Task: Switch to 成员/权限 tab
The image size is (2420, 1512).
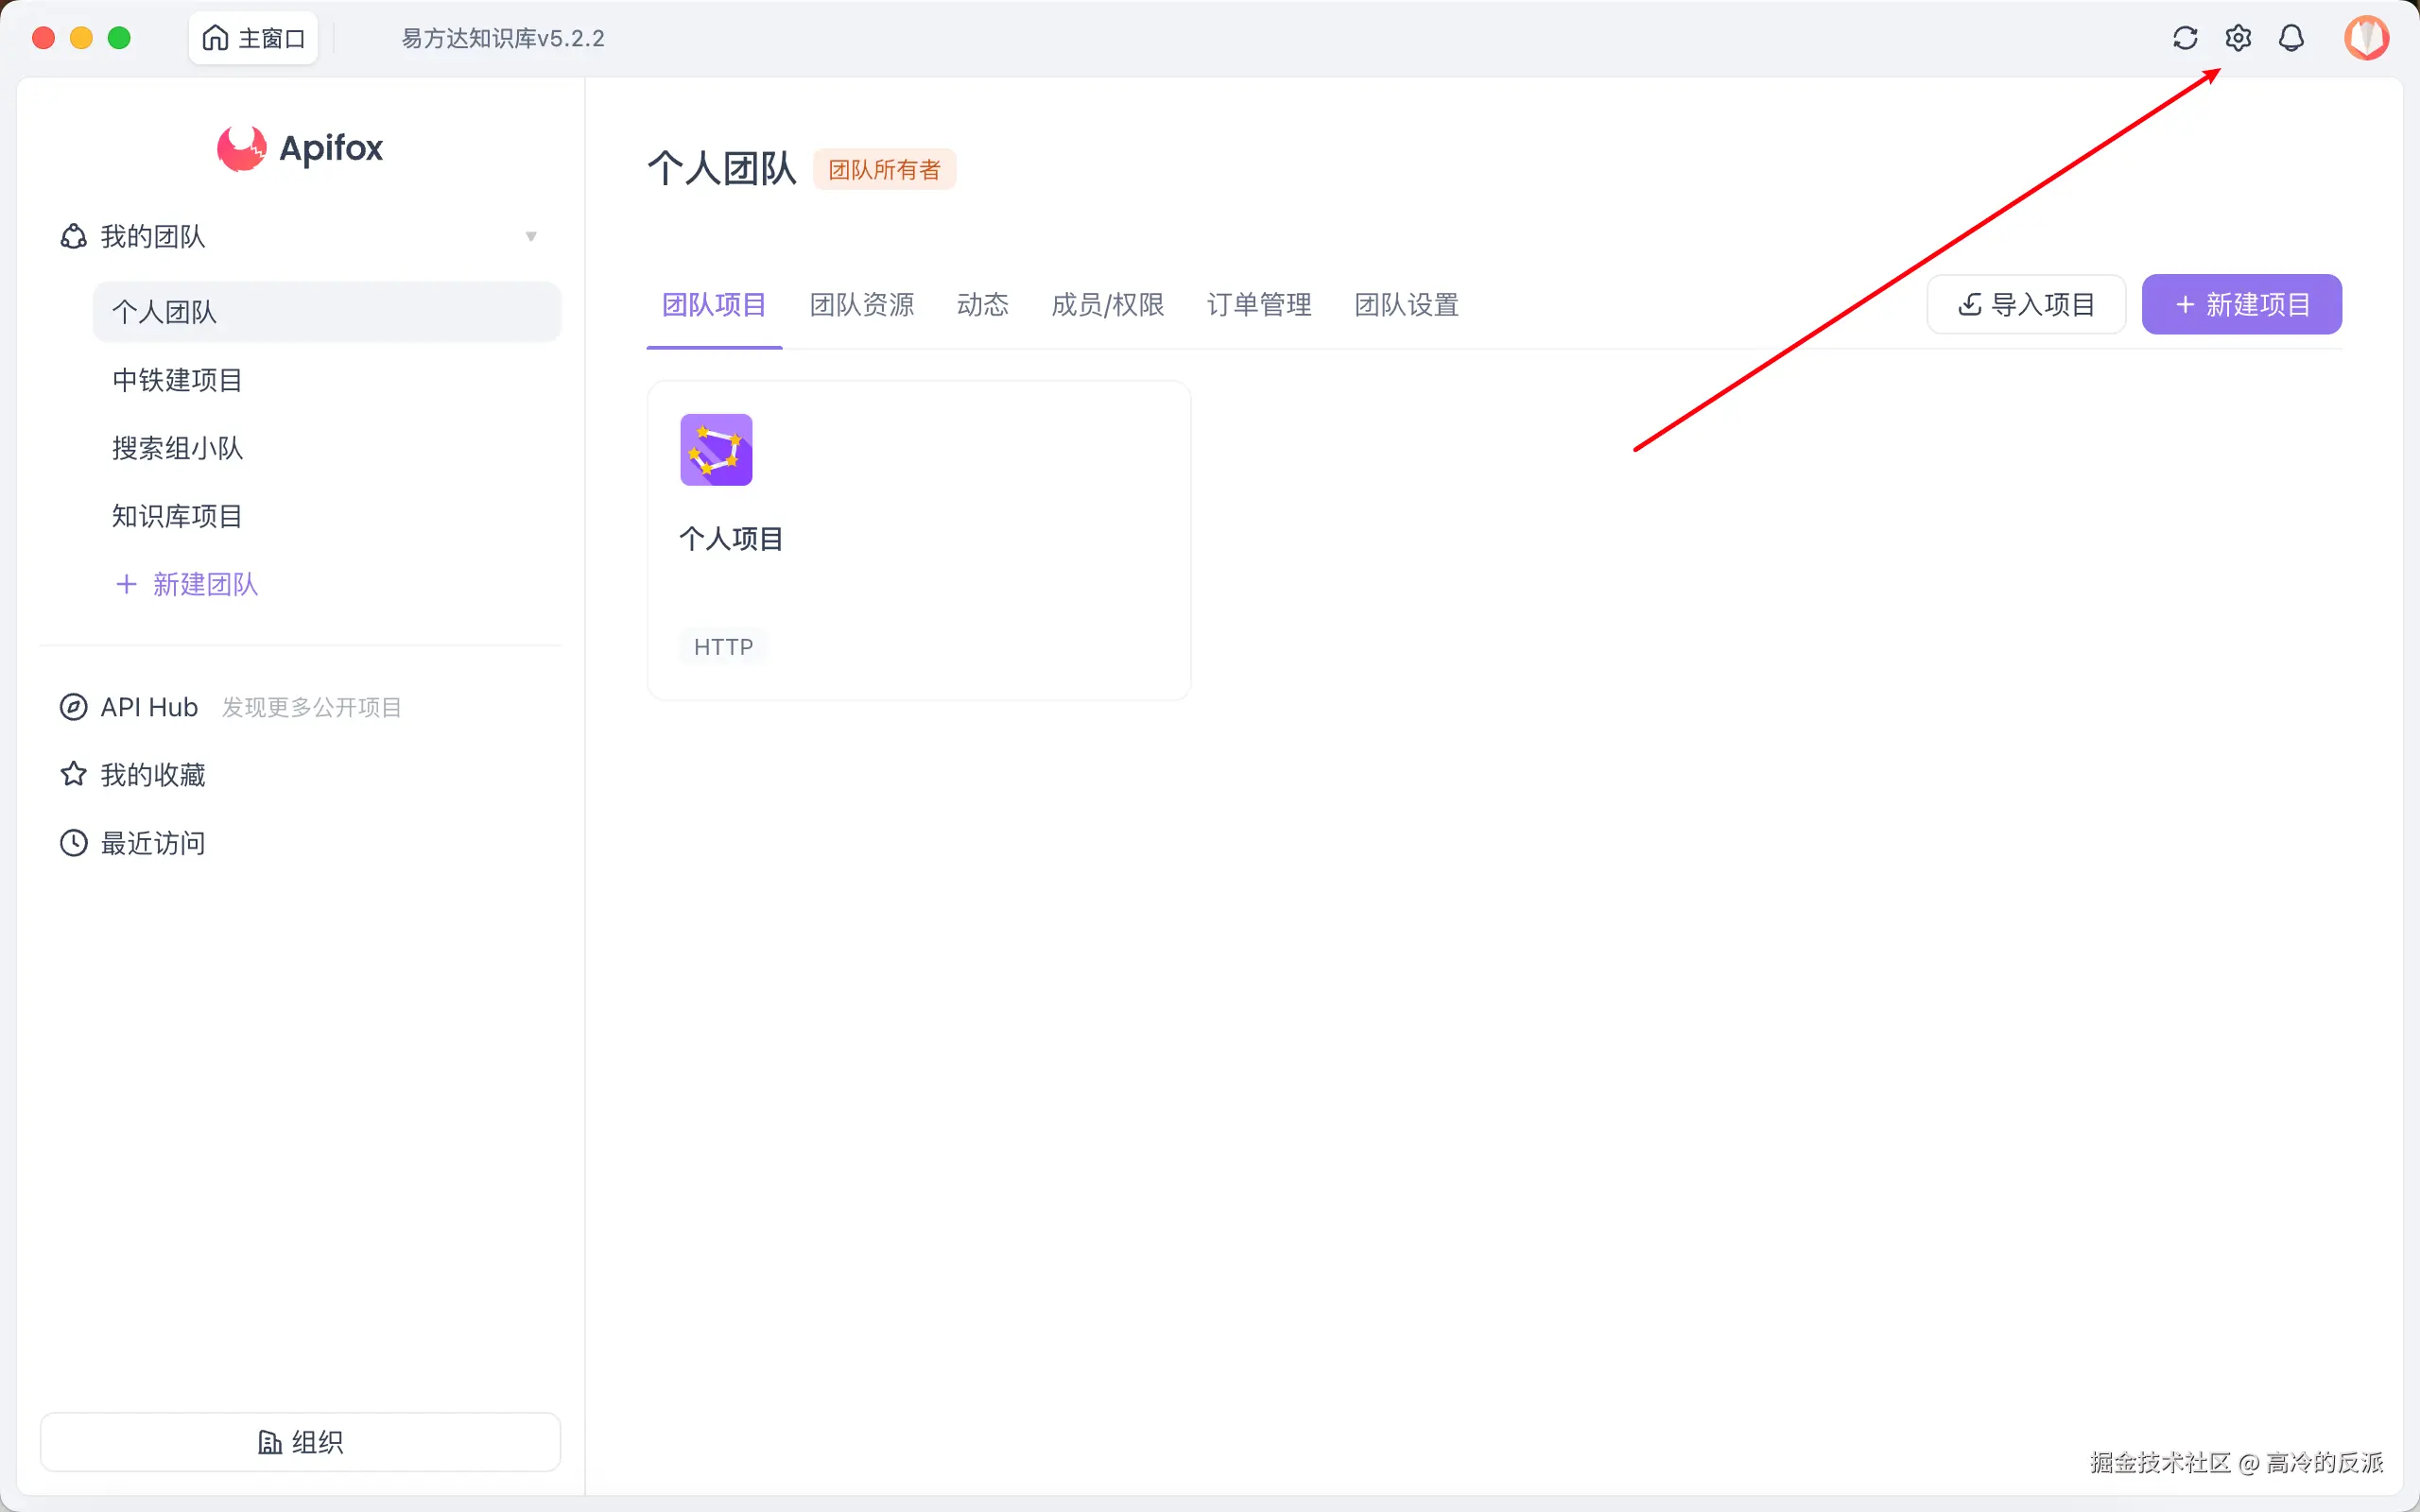Action: [x=1107, y=305]
